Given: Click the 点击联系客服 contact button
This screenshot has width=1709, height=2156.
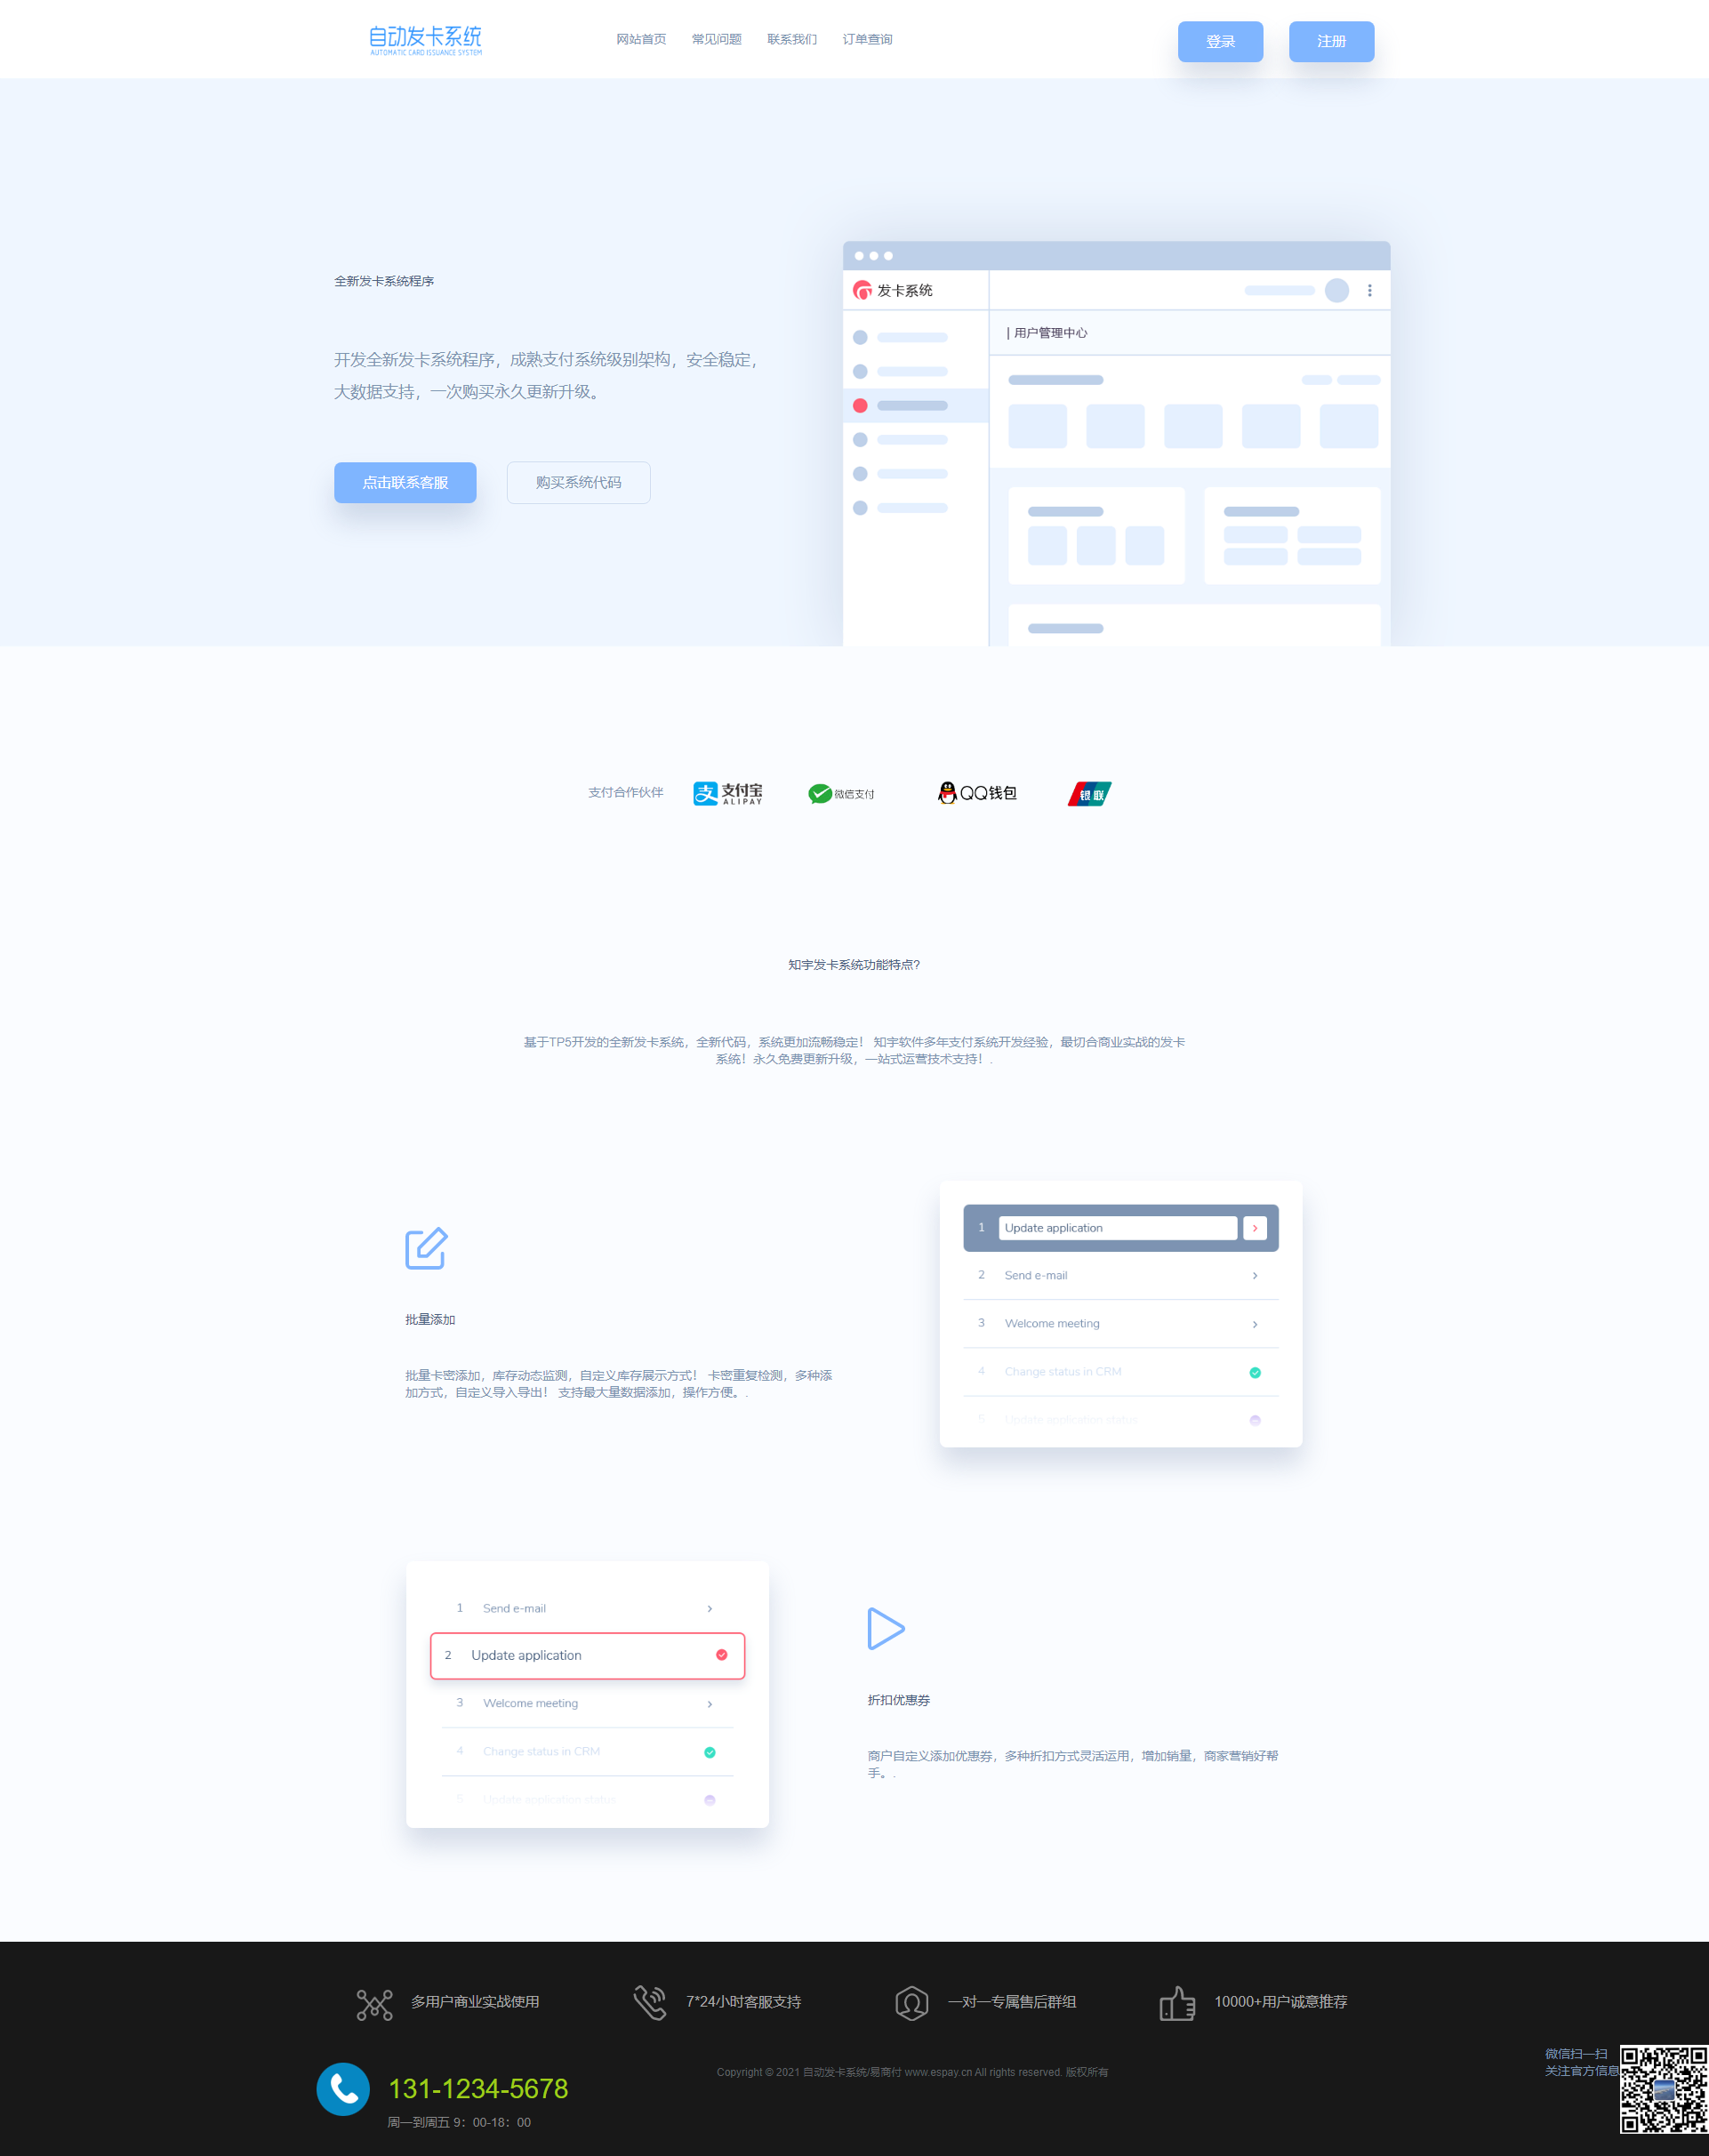Looking at the screenshot, I should coord(405,481).
